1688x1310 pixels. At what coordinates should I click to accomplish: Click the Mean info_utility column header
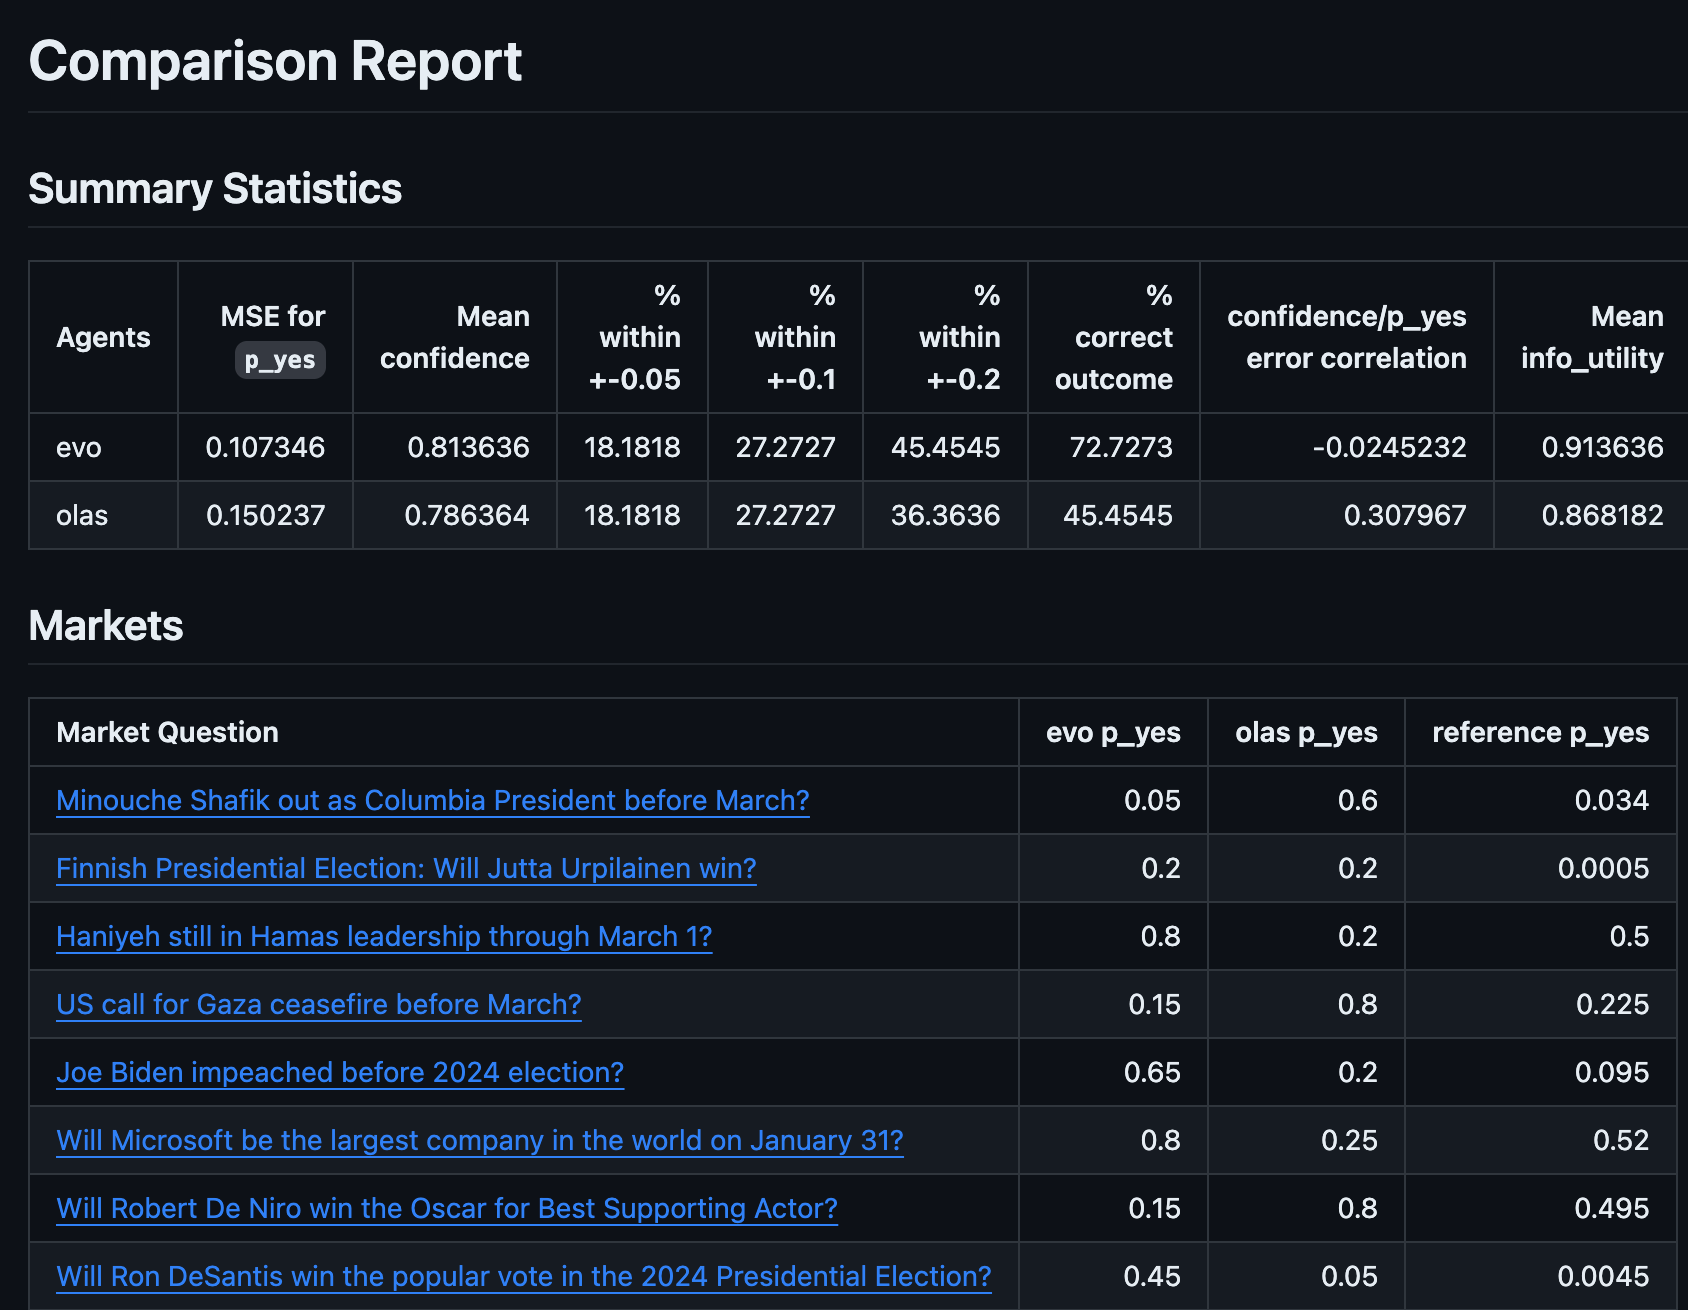[1592, 337]
